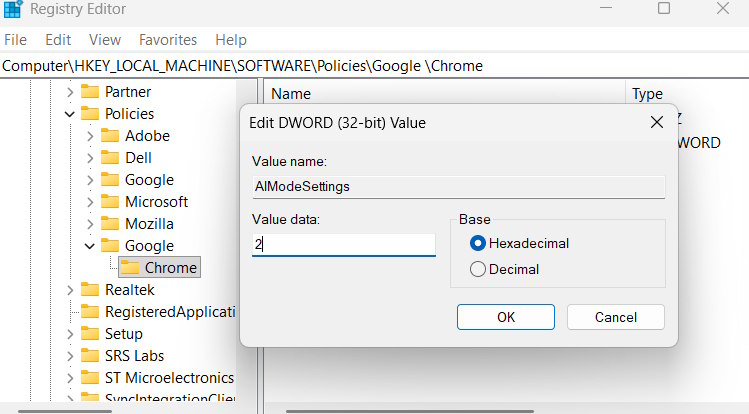The height and width of the screenshot is (414, 749).
Task: Click the ST Microelectronics folder icon
Action: coord(90,377)
